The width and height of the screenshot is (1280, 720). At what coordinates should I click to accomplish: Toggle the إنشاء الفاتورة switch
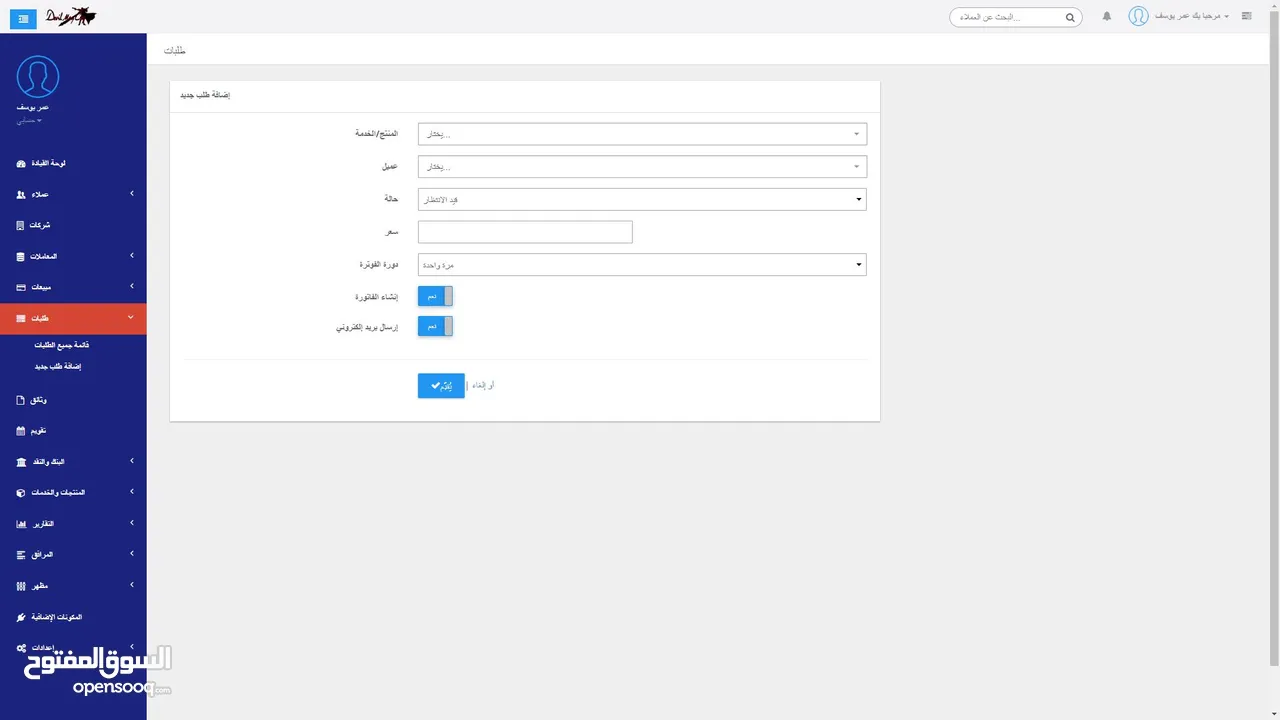pyautogui.click(x=436, y=296)
